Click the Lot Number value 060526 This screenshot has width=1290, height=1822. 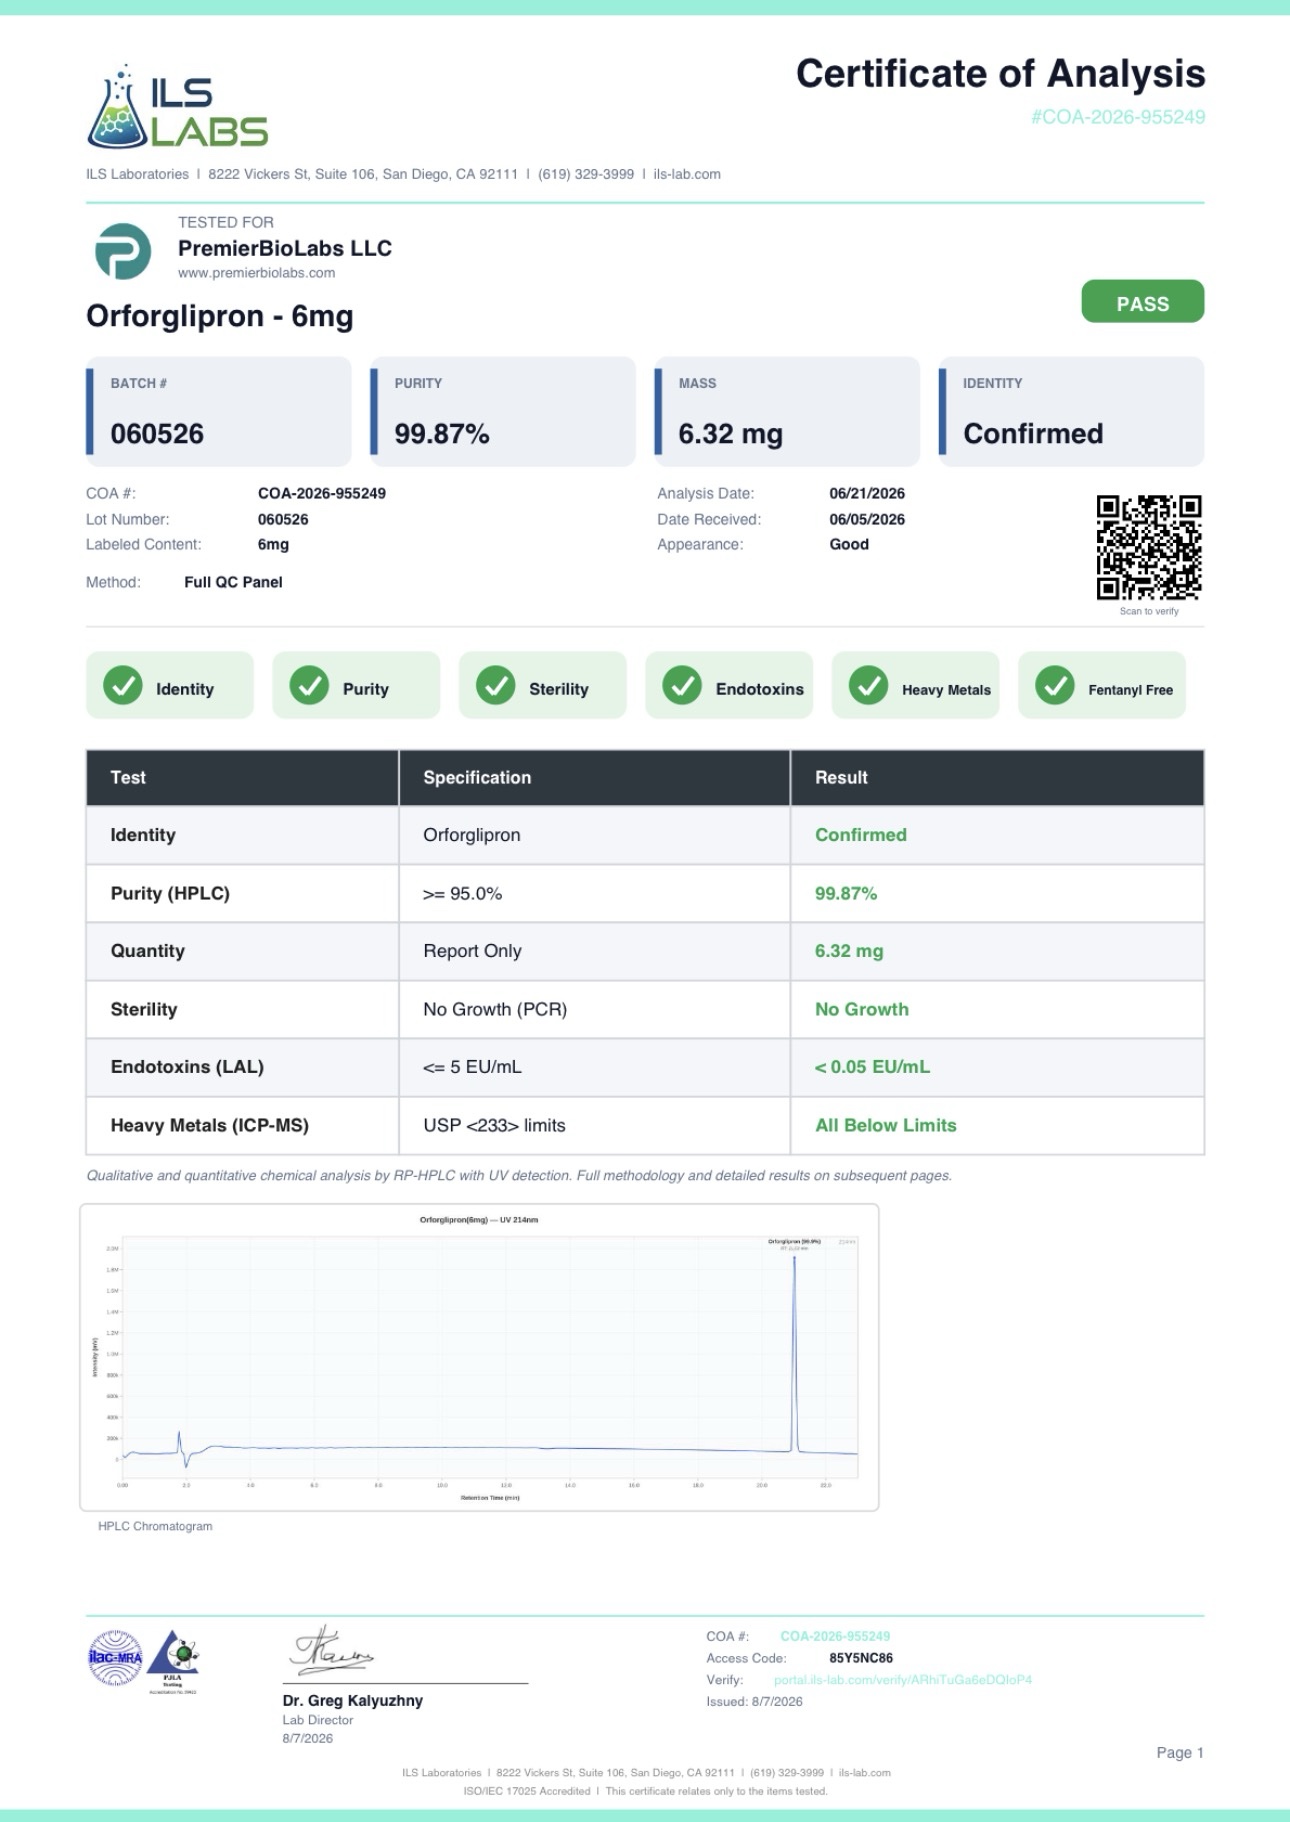pyautogui.click(x=283, y=519)
